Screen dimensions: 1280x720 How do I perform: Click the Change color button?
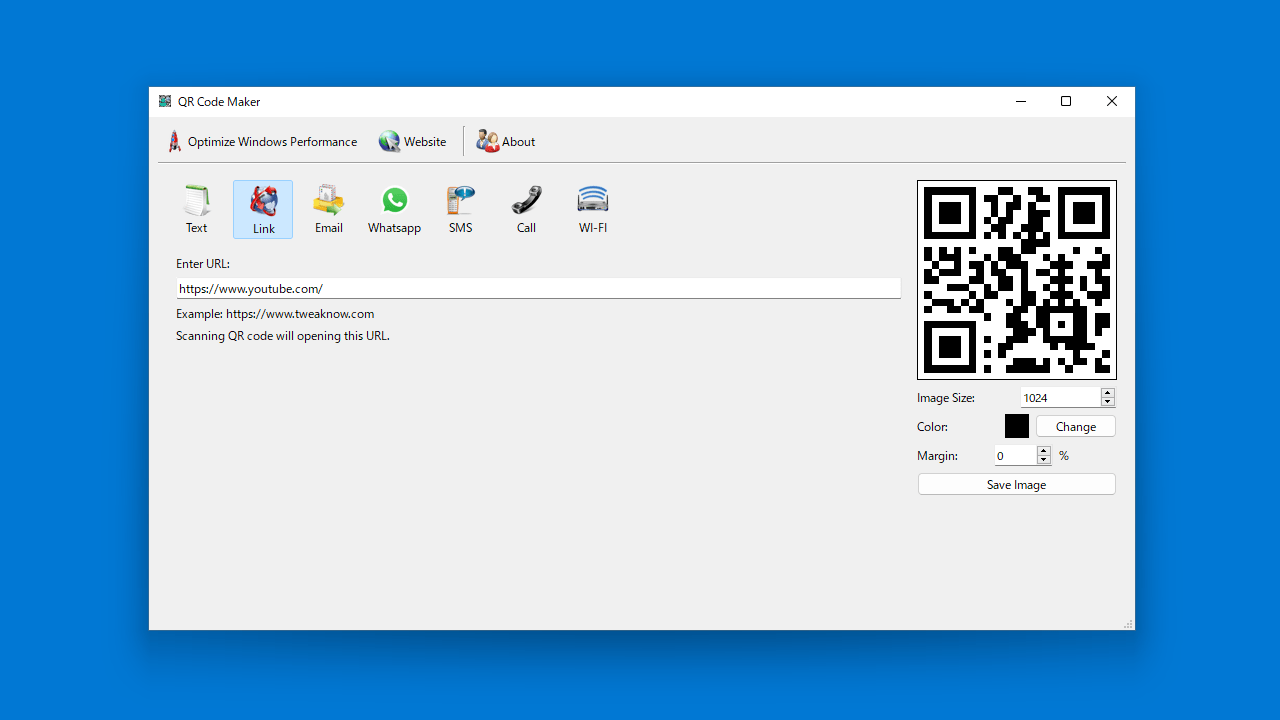click(x=1076, y=426)
